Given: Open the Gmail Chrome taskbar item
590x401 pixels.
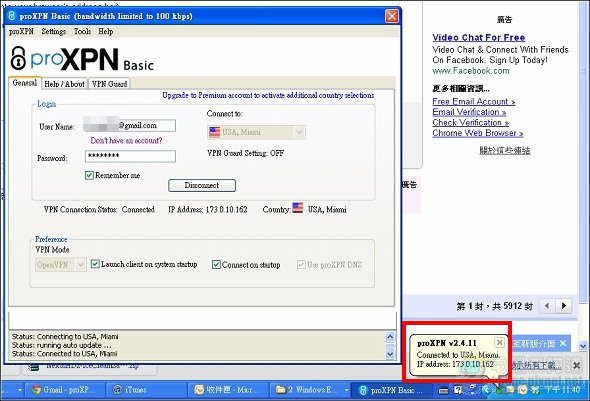Looking at the screenshot, I should (64, 390).
